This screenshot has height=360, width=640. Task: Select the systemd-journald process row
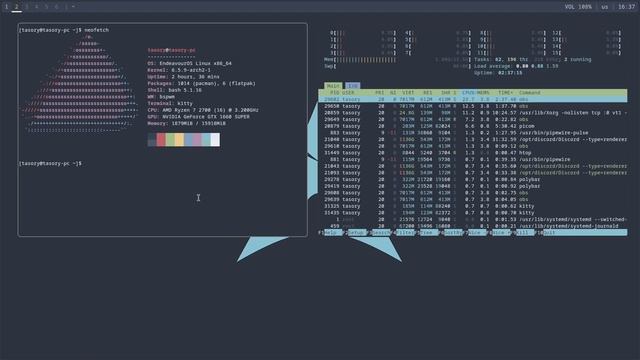click(x=473, y=226)
